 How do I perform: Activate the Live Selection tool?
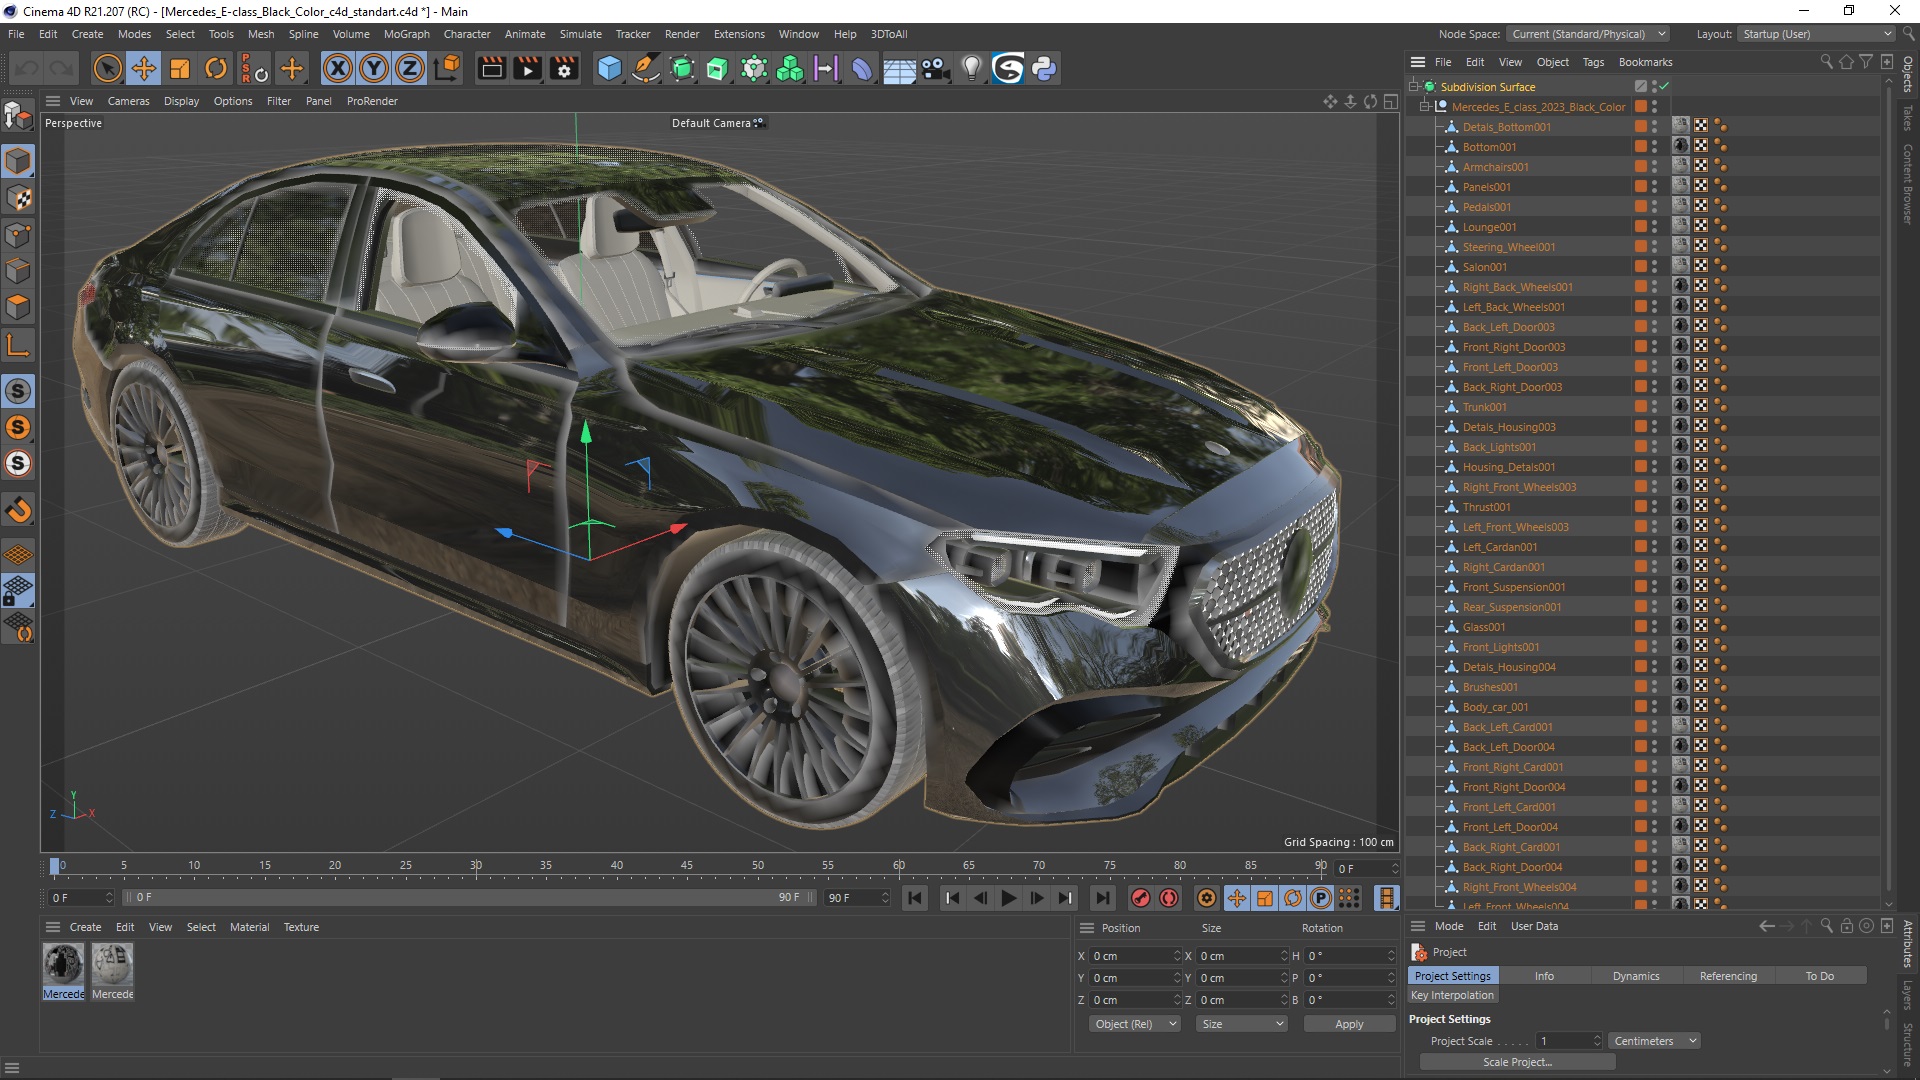point(107,68)
